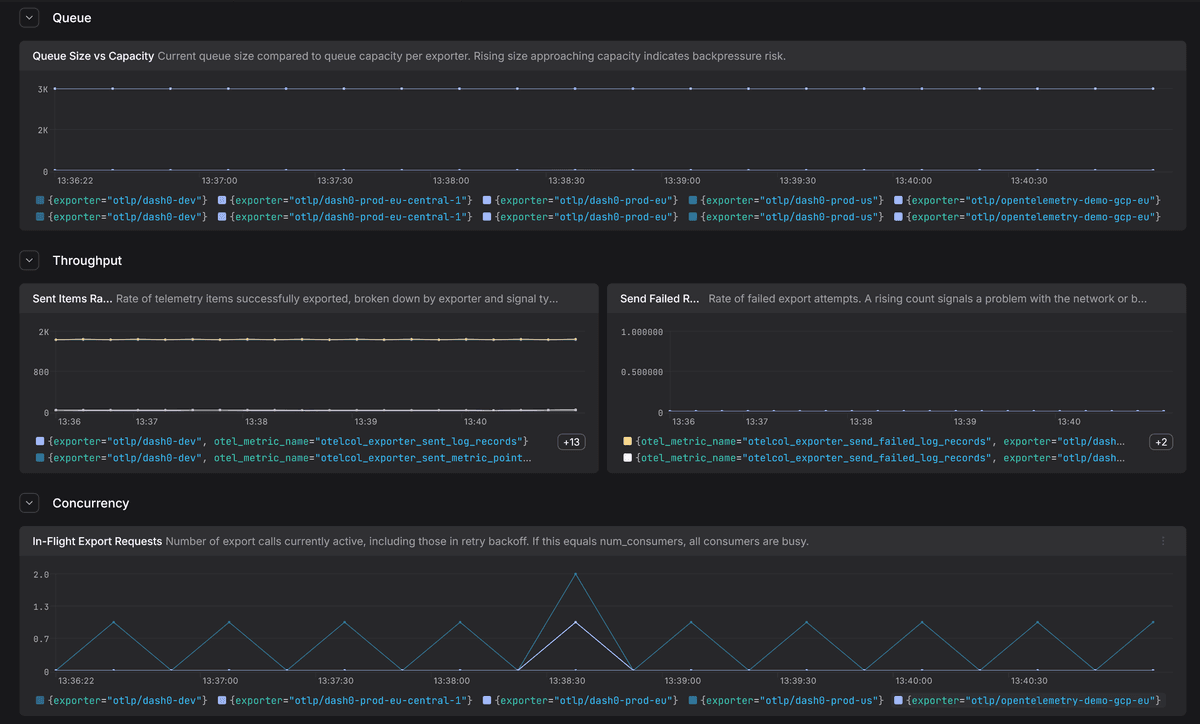Open In-Flight Export Requests panel options menu
The height and width of the screenshot is (724, 1200).
click(1163, 541)
